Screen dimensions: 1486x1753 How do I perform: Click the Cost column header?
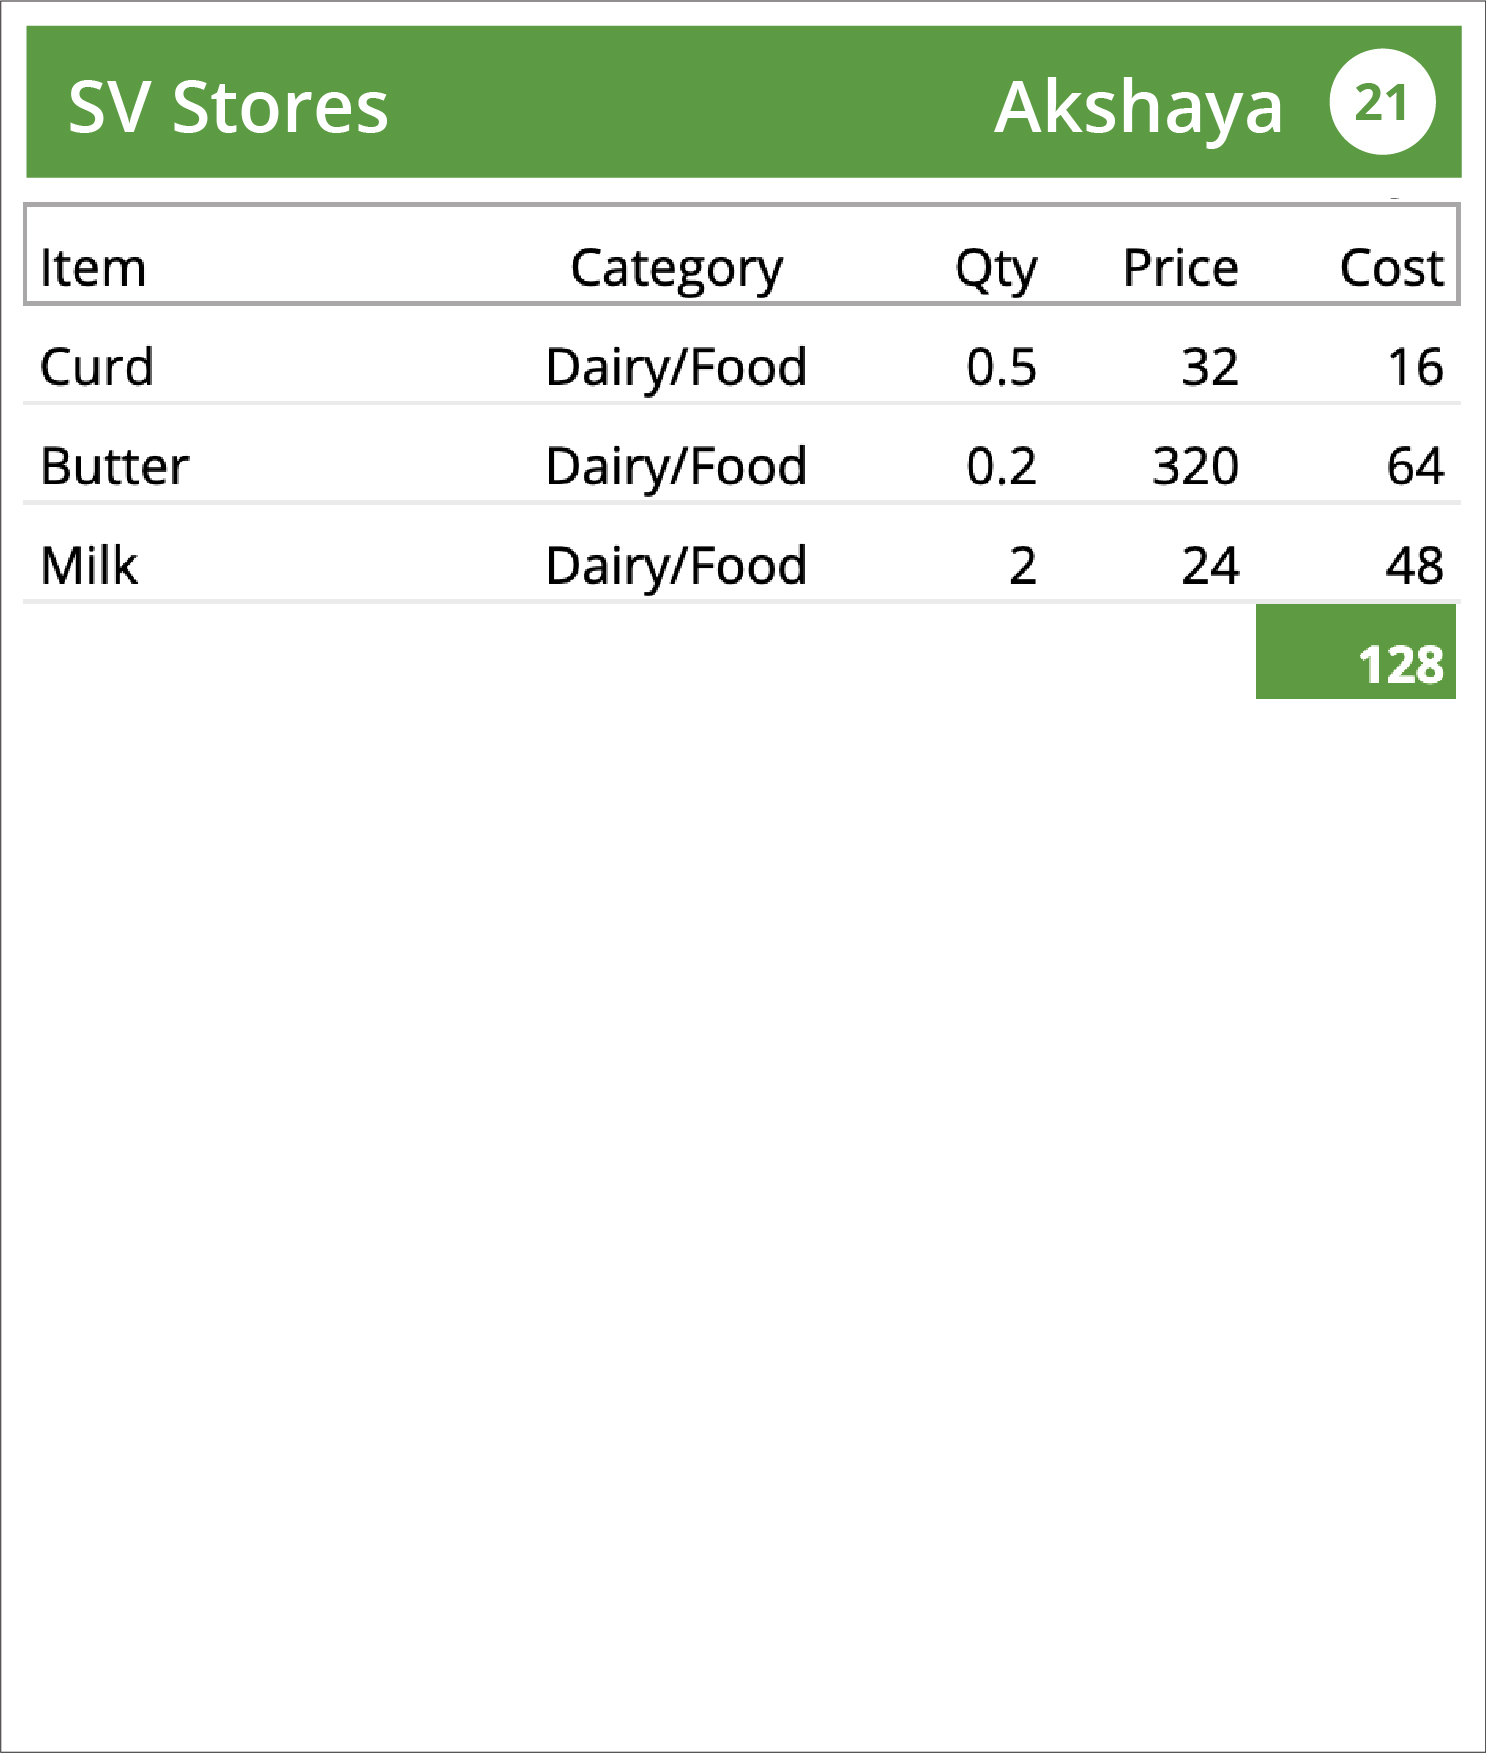pyautogui.click(x=1391, y=268)
